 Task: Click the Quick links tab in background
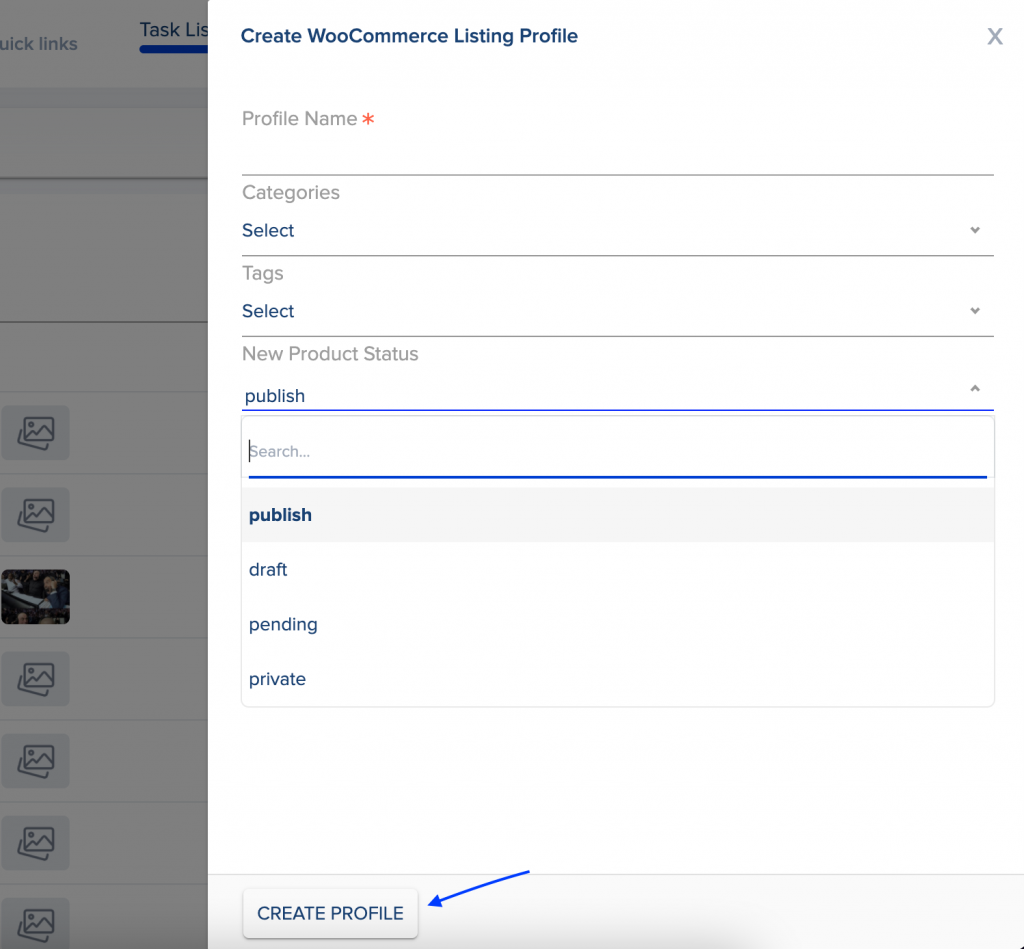[x=39, y=44]
